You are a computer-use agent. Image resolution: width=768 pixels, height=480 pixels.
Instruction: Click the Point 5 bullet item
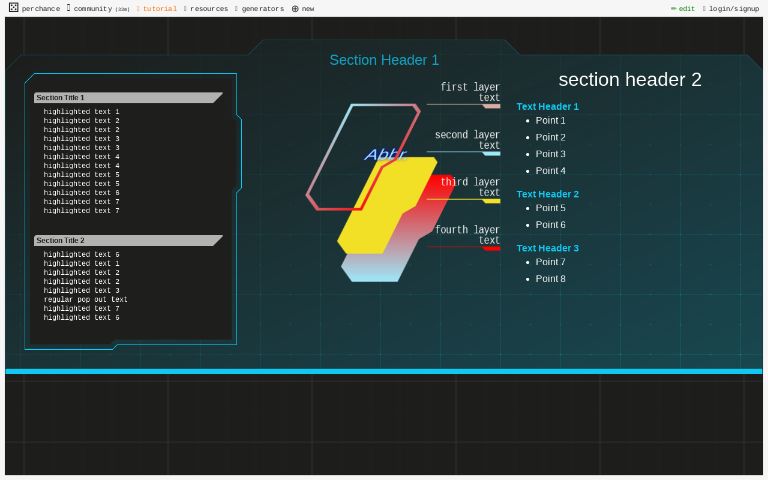[550, 208]
